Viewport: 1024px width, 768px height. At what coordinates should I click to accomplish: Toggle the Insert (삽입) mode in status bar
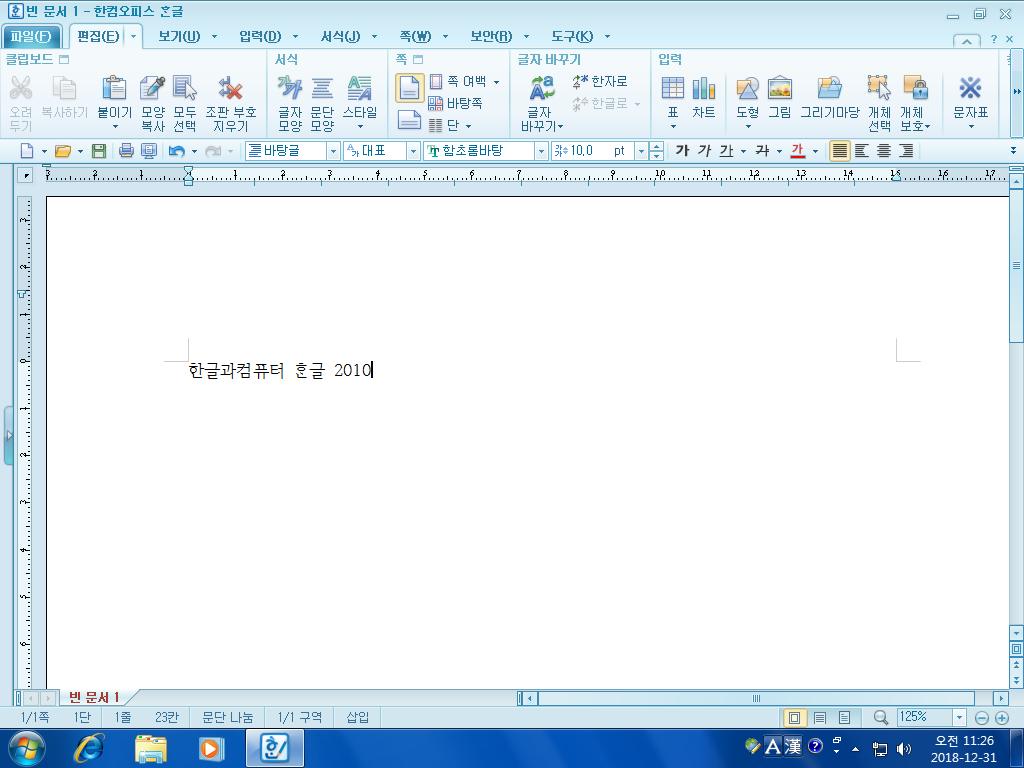[x=357, y=717]
